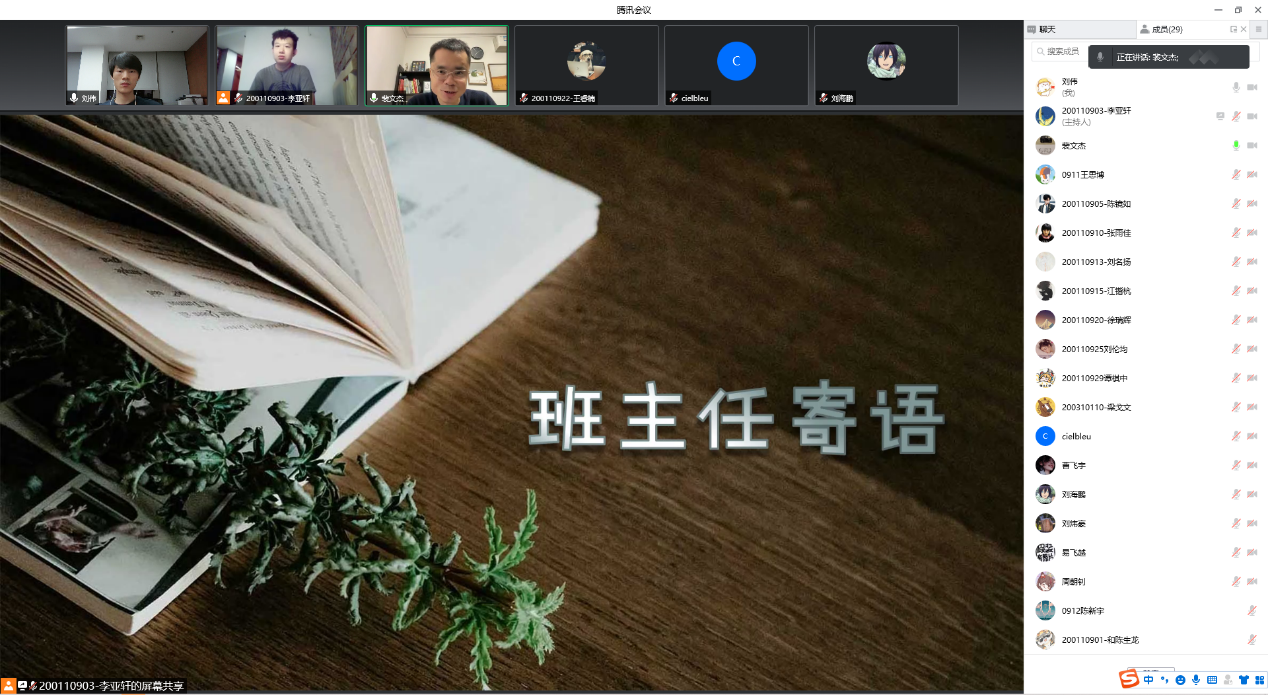Click Sogou soft keyboard icon
1268x695 pixels.
point(1212,680)
